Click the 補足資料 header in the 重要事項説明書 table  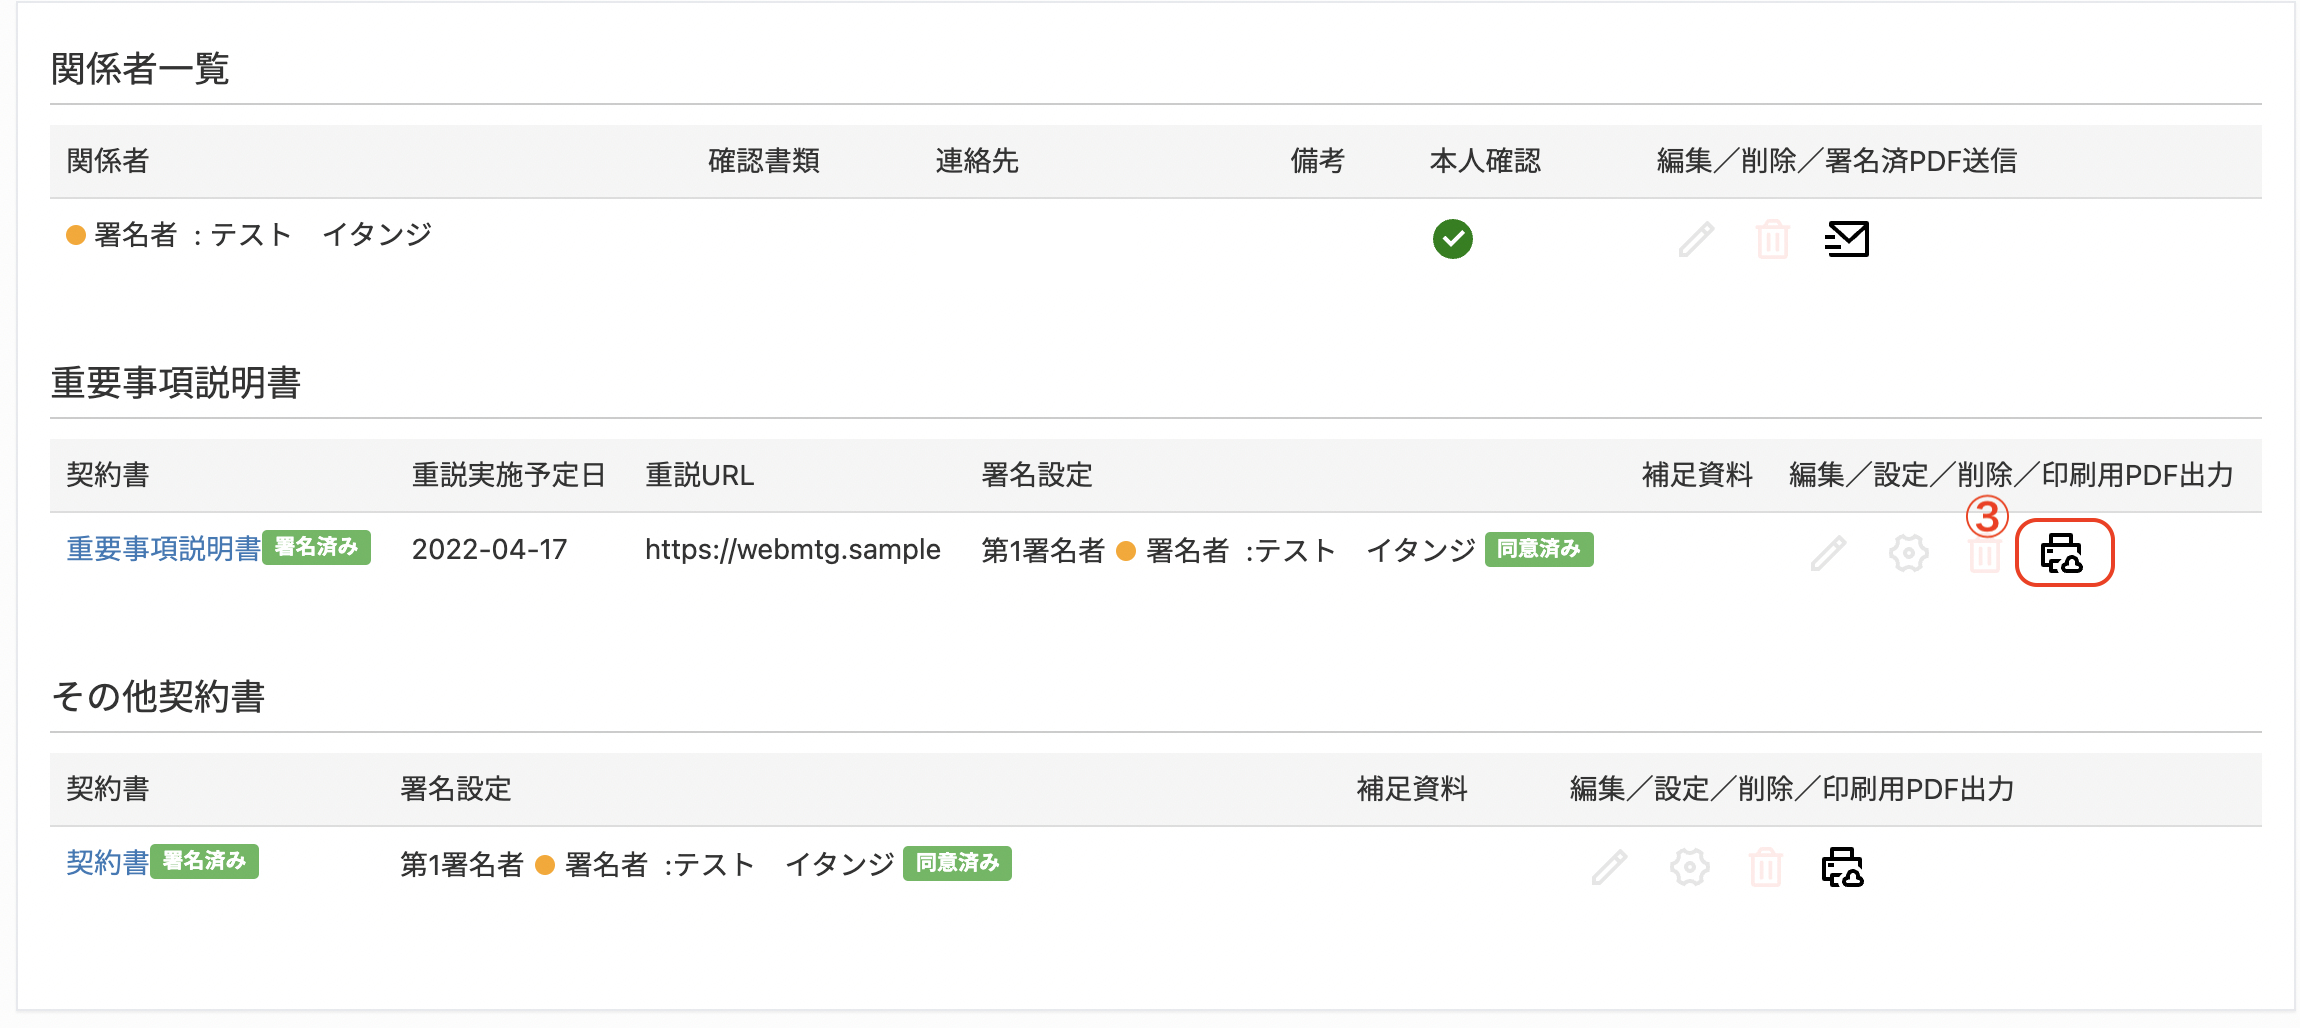click(1697, 475)
